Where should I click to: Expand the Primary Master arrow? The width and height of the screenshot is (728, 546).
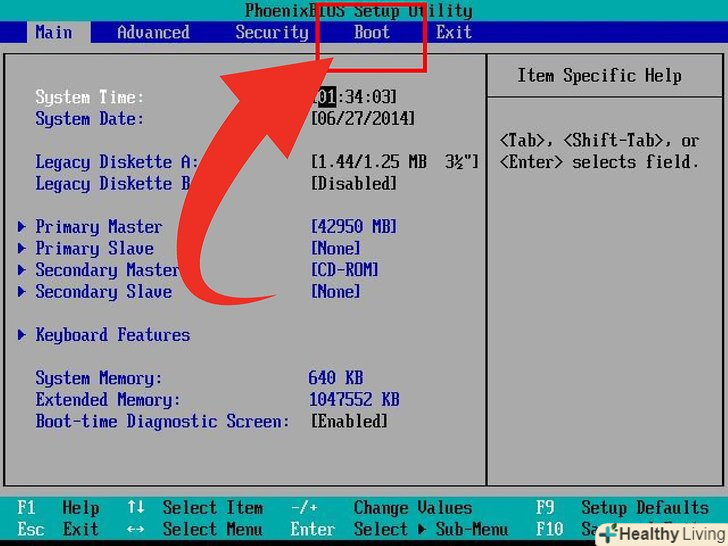[x=21, y=227]
